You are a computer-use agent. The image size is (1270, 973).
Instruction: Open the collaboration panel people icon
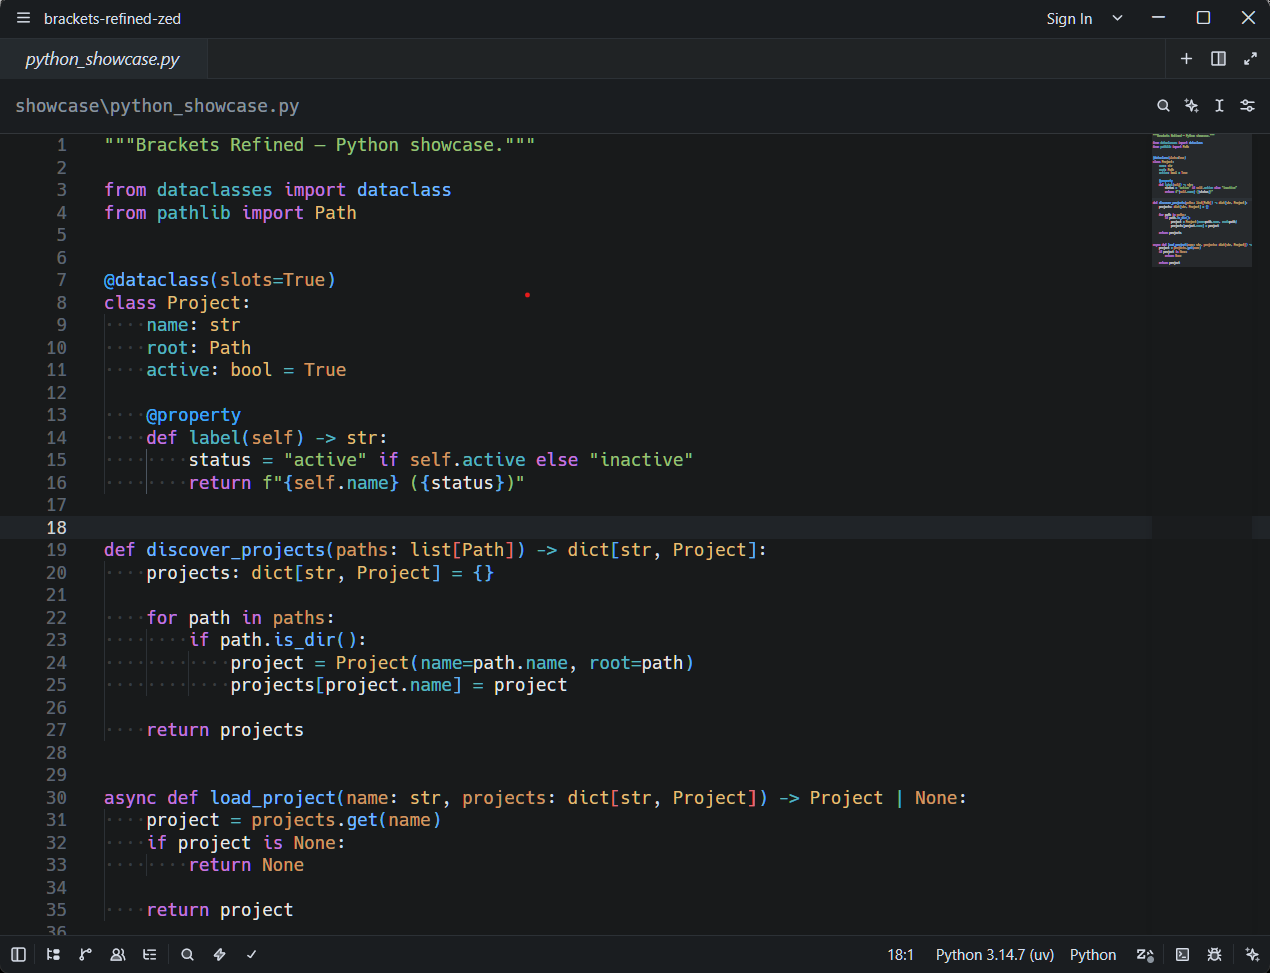(x=117, y=954)
